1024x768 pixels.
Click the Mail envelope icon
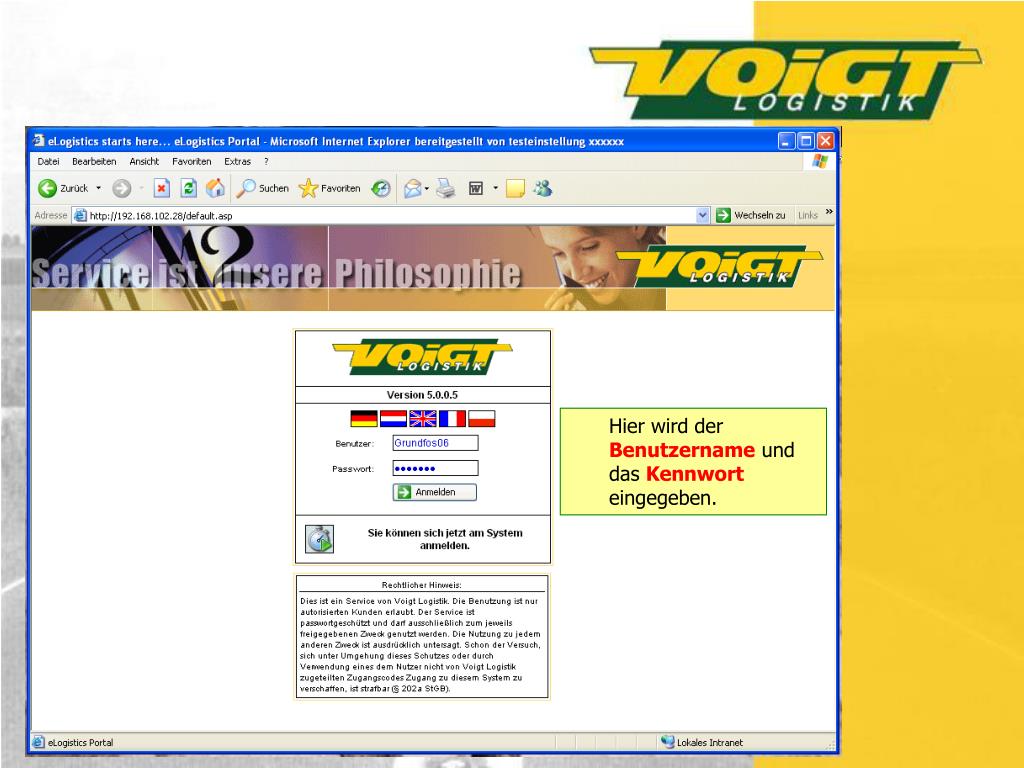pos(412,189)
